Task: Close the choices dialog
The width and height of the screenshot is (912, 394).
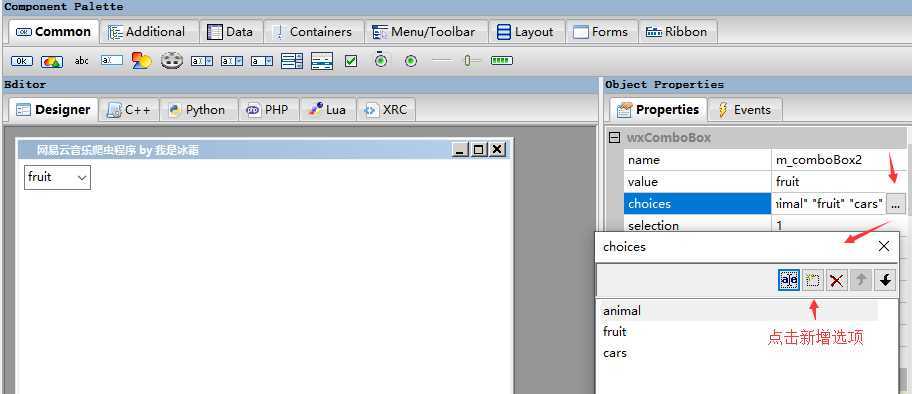Action: (x=884, y=247)
